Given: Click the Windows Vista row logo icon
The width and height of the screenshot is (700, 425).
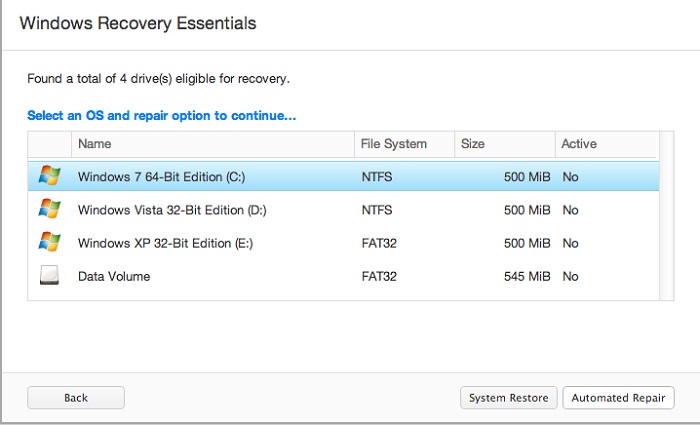Looking at the screenshot, I should tap(49, 210).
